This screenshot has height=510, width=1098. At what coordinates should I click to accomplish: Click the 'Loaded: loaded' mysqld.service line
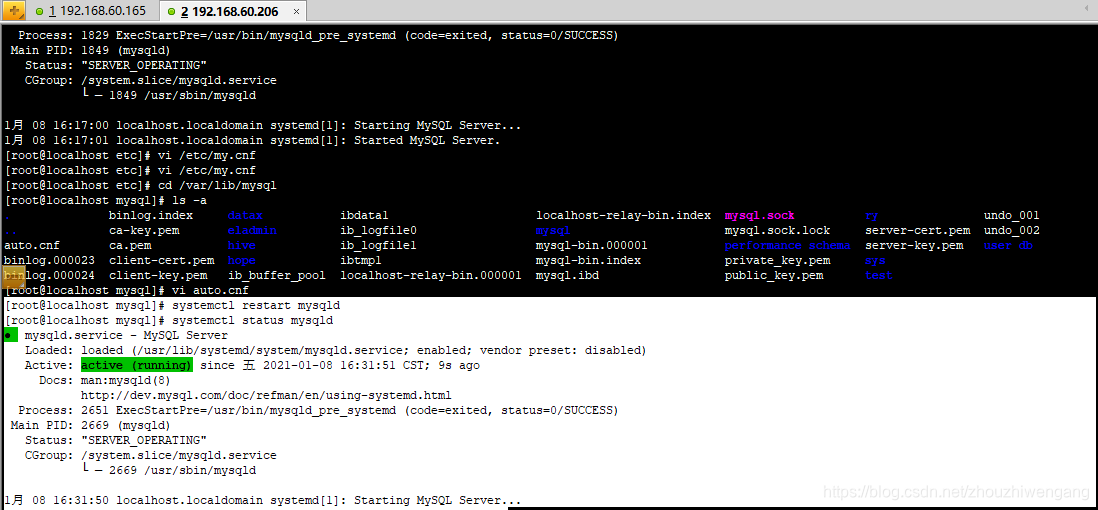(x=335, y=350)
